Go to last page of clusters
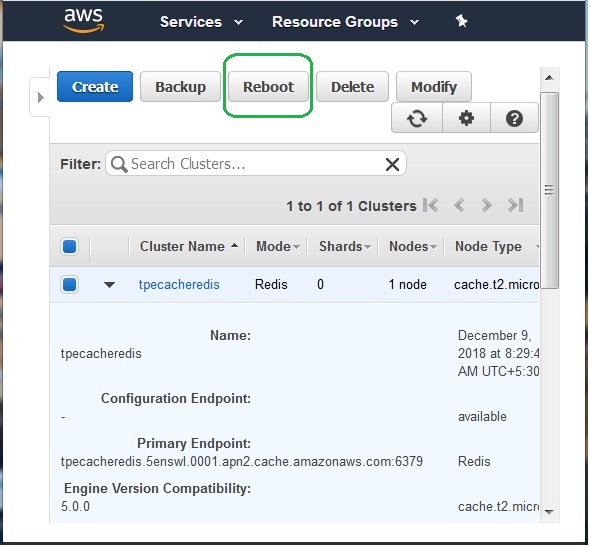 tap(515, 206)
